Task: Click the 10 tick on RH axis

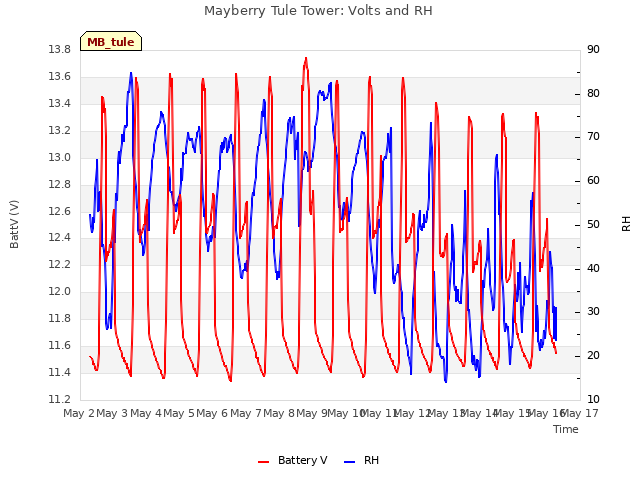Action: [x=593, y=400]
